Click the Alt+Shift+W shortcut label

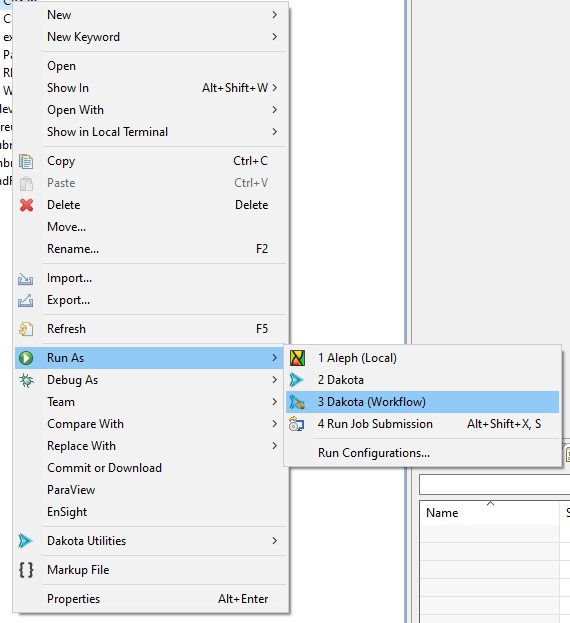[235, 87]
